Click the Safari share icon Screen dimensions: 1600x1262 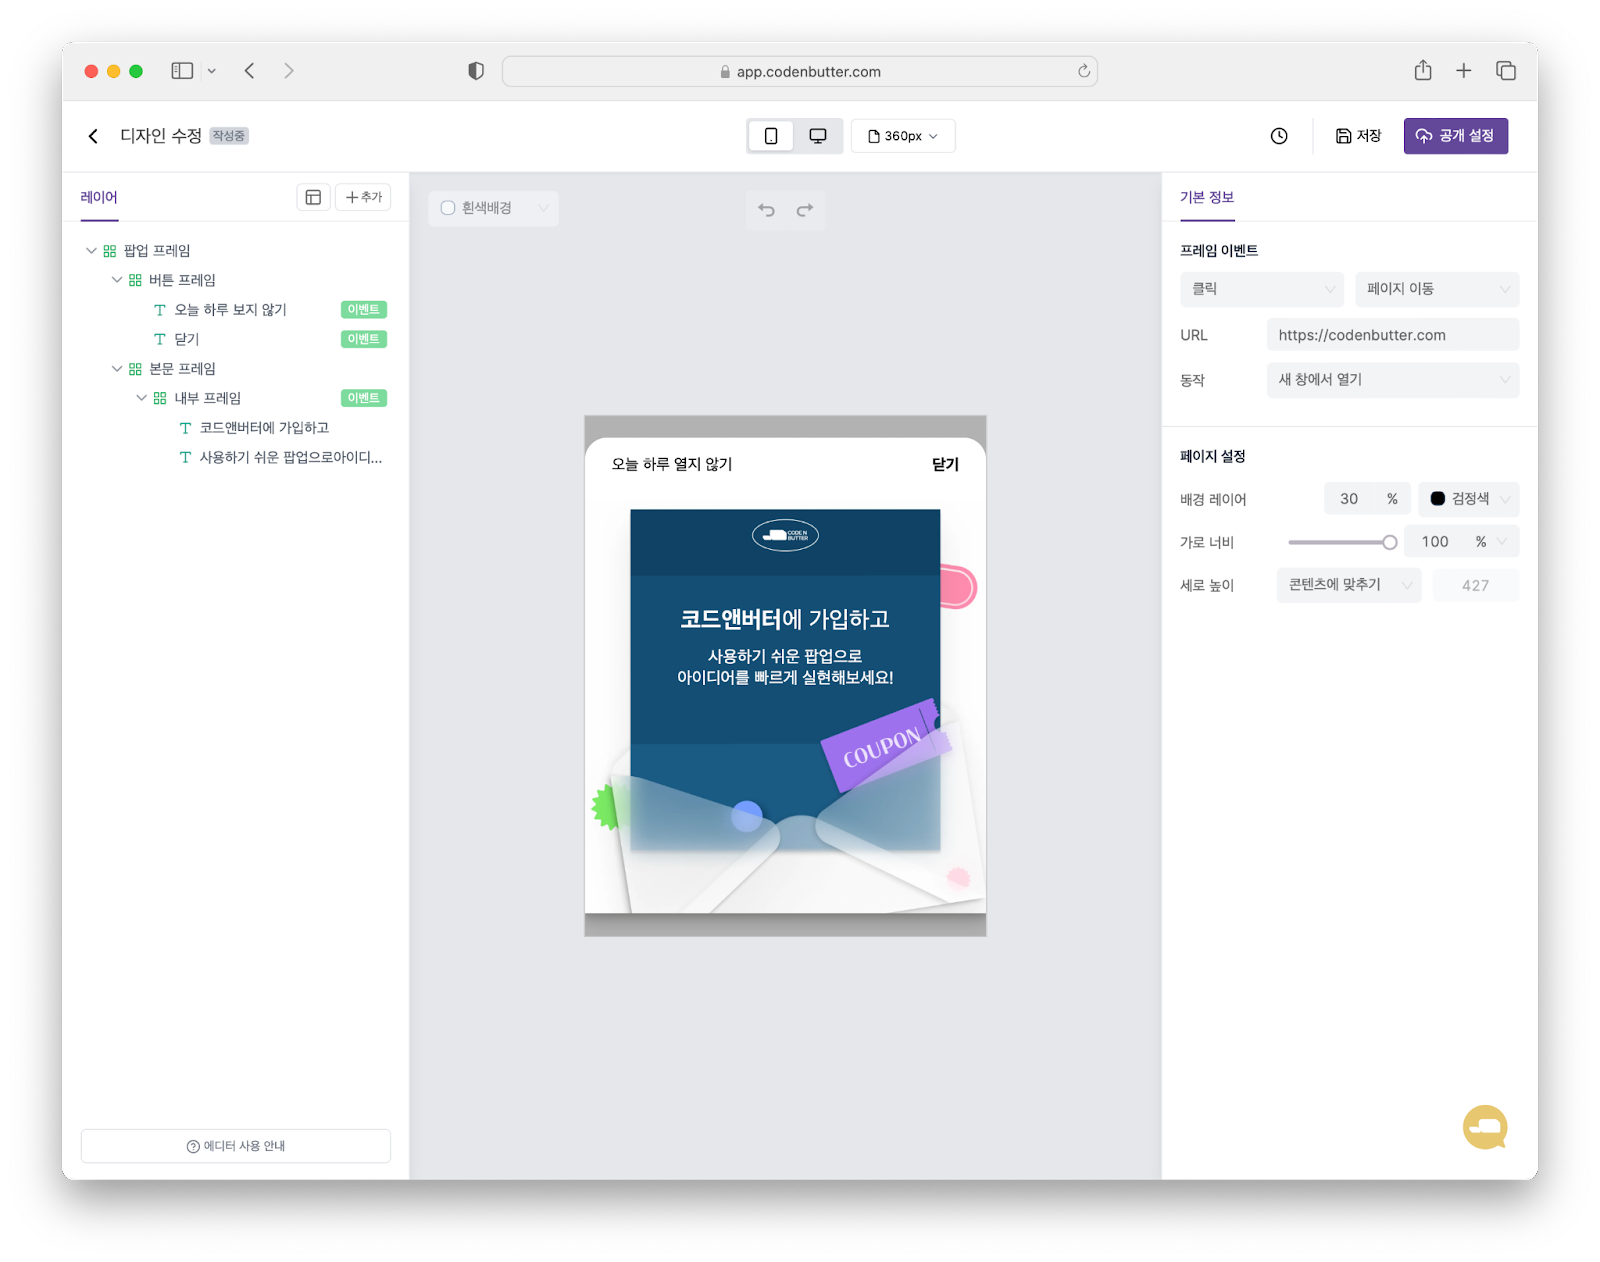pos(1423,70)
